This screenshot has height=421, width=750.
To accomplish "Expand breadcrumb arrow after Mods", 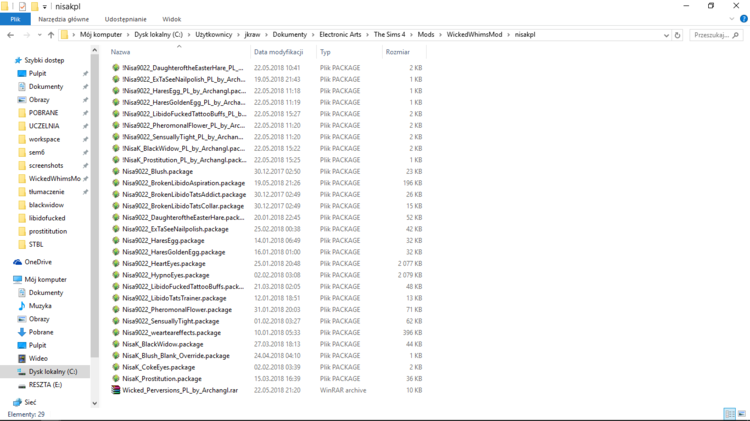I will click(x=441, y=34).
